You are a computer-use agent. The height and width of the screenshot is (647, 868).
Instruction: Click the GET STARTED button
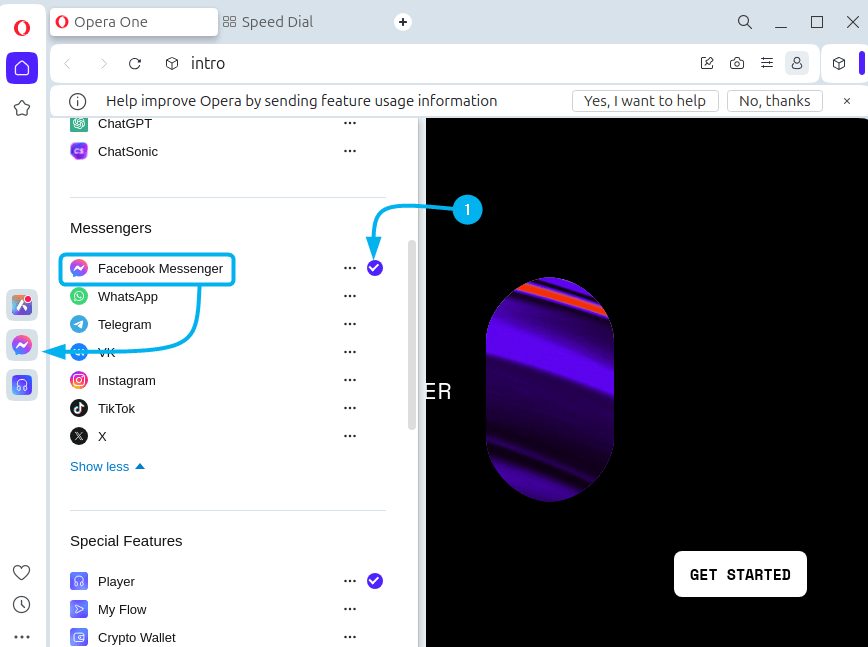tap(740, 574)
